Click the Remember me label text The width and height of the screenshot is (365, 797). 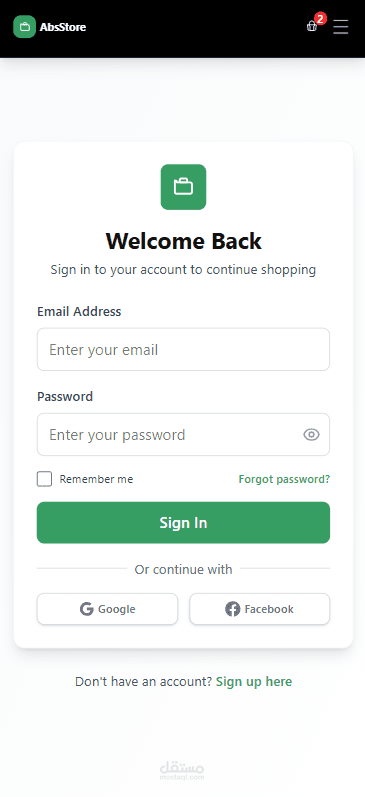click(x=96, y=479)
